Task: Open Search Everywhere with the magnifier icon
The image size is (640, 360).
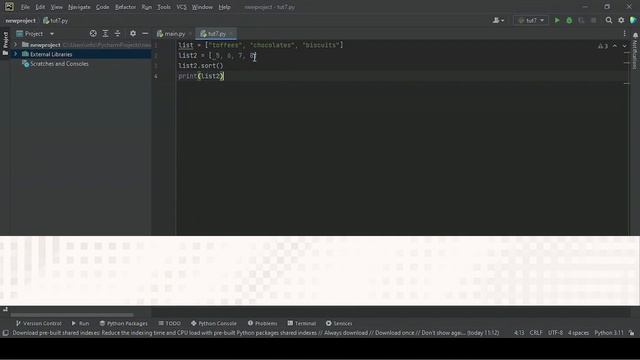Action: click(x=609, y=20)
